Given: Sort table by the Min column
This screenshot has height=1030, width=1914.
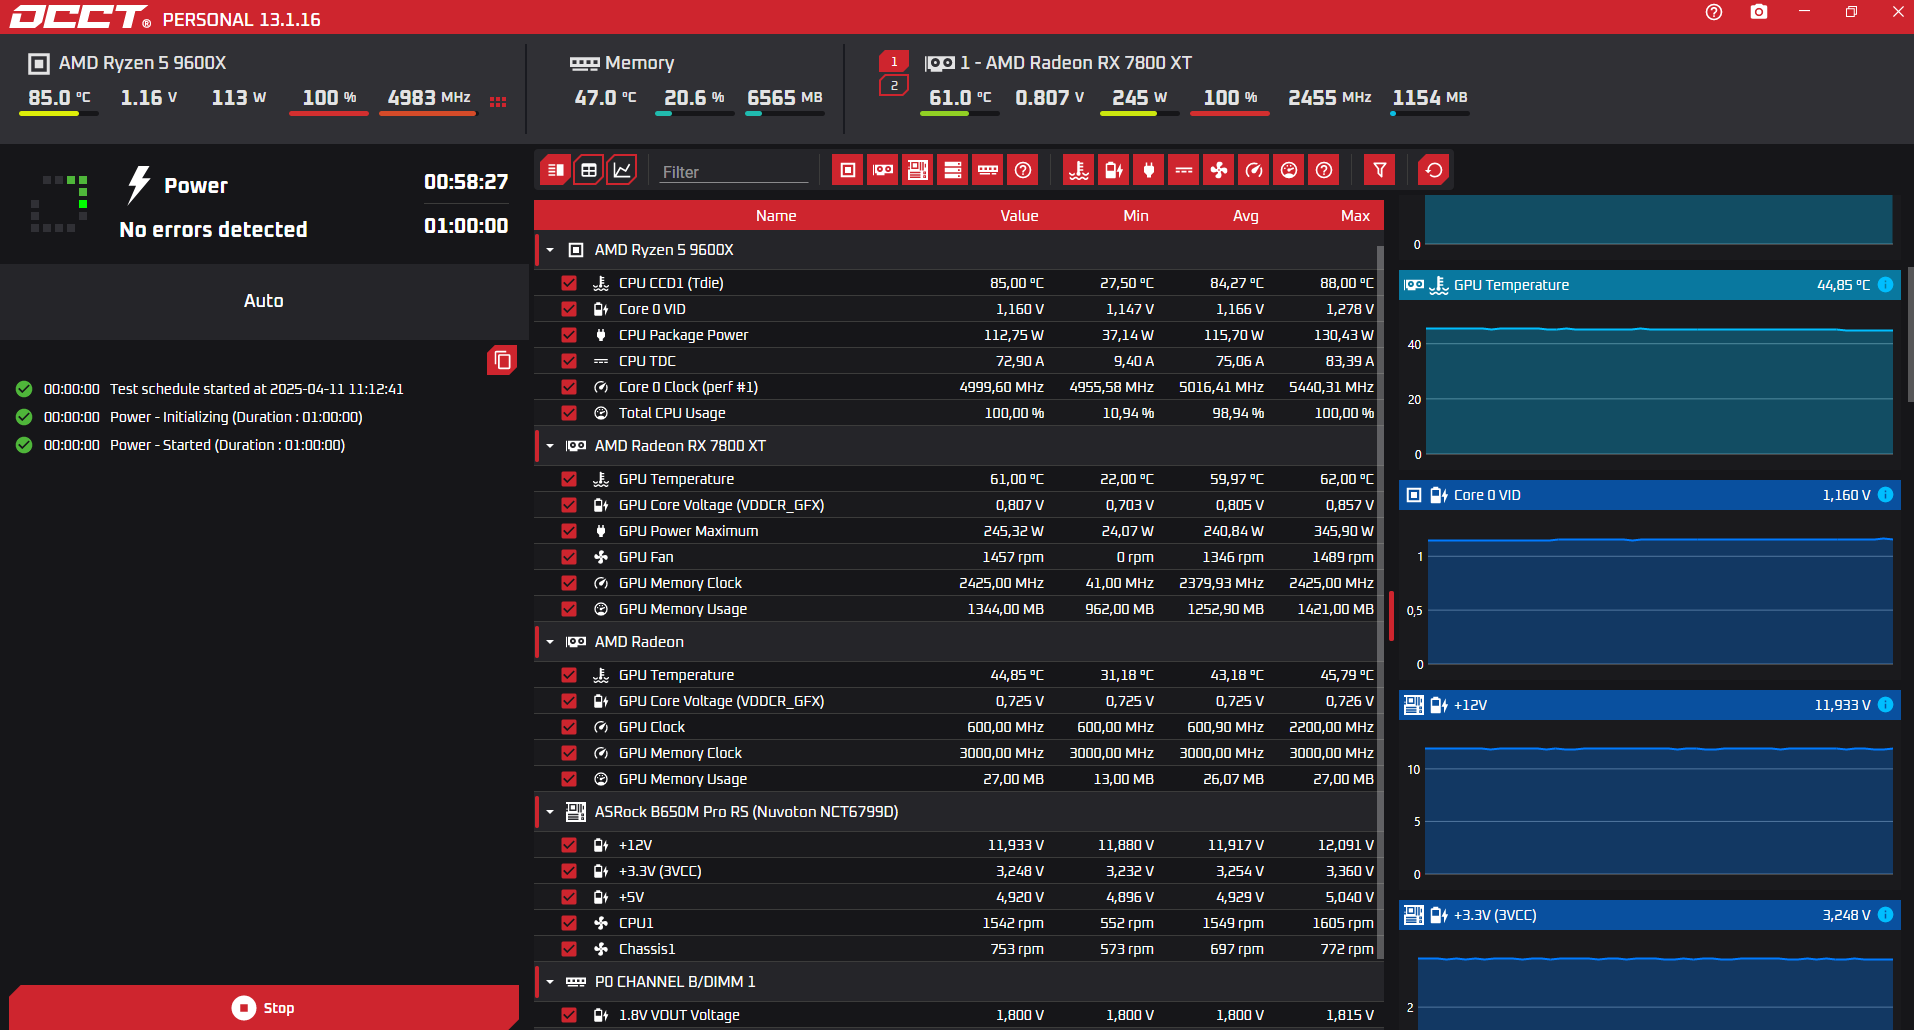Looking at the screenshot, I should (1135, 216).
